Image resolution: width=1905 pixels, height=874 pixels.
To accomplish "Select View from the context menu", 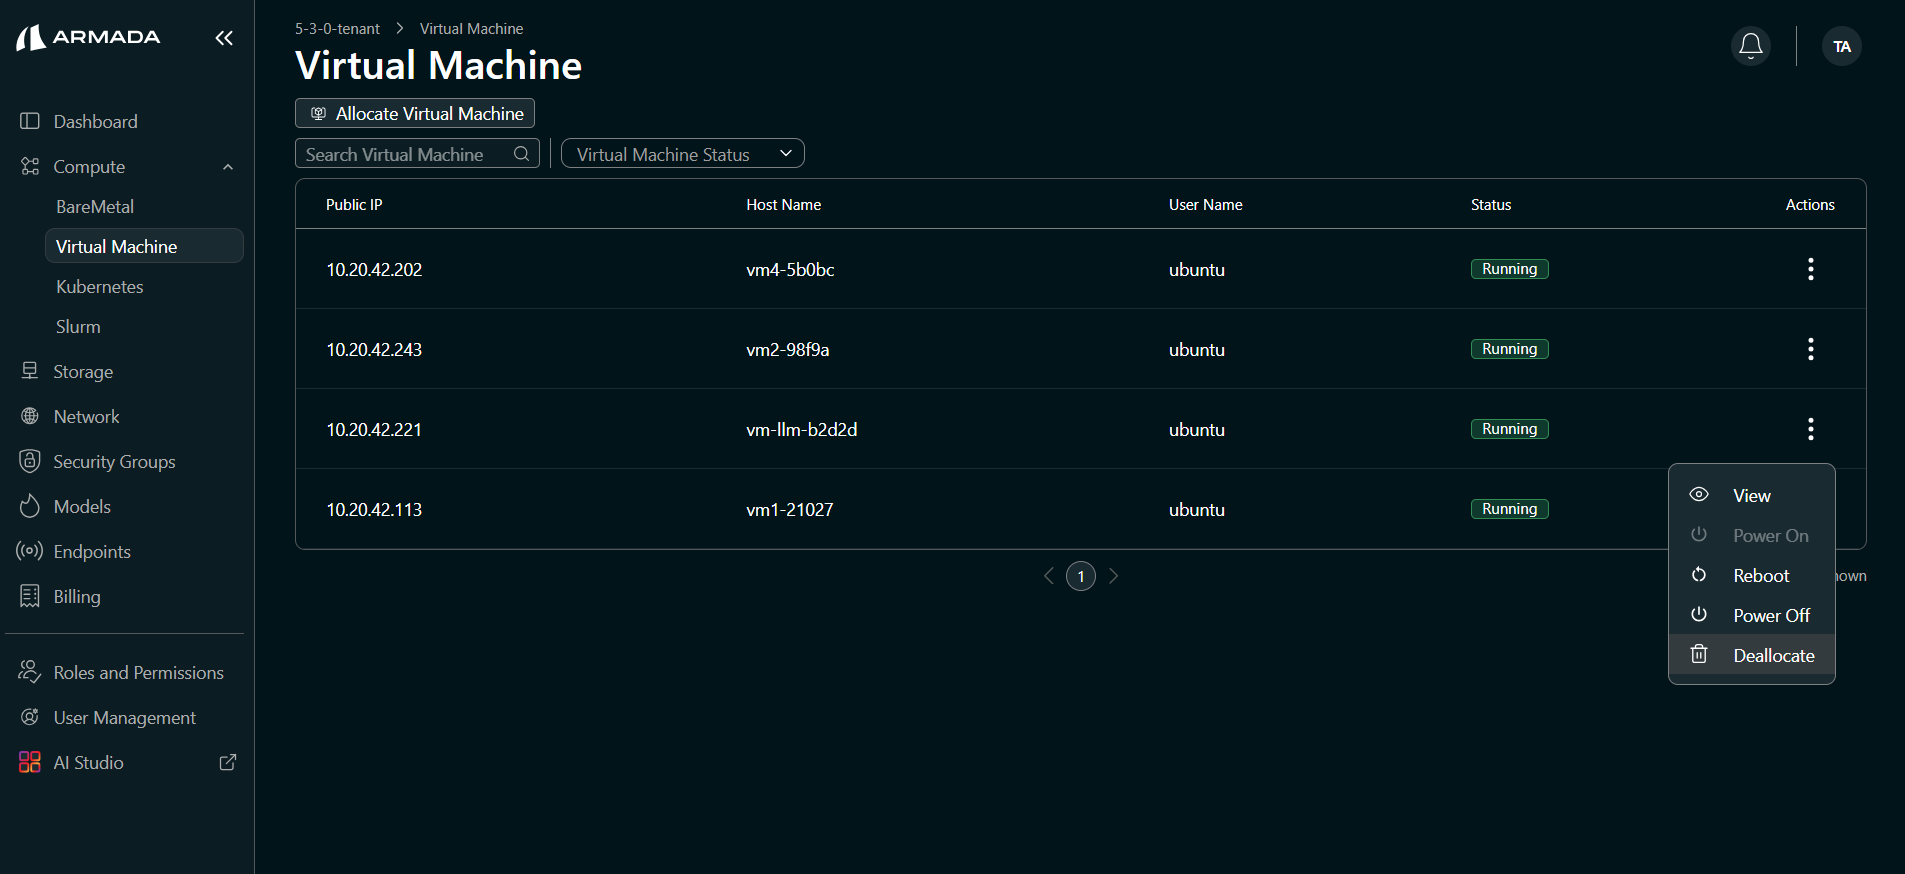I will click(x=1752, y=496).
